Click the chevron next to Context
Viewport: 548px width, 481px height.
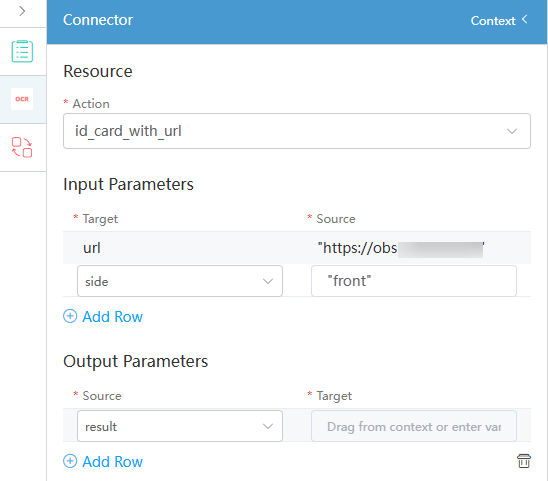(525, 20)
